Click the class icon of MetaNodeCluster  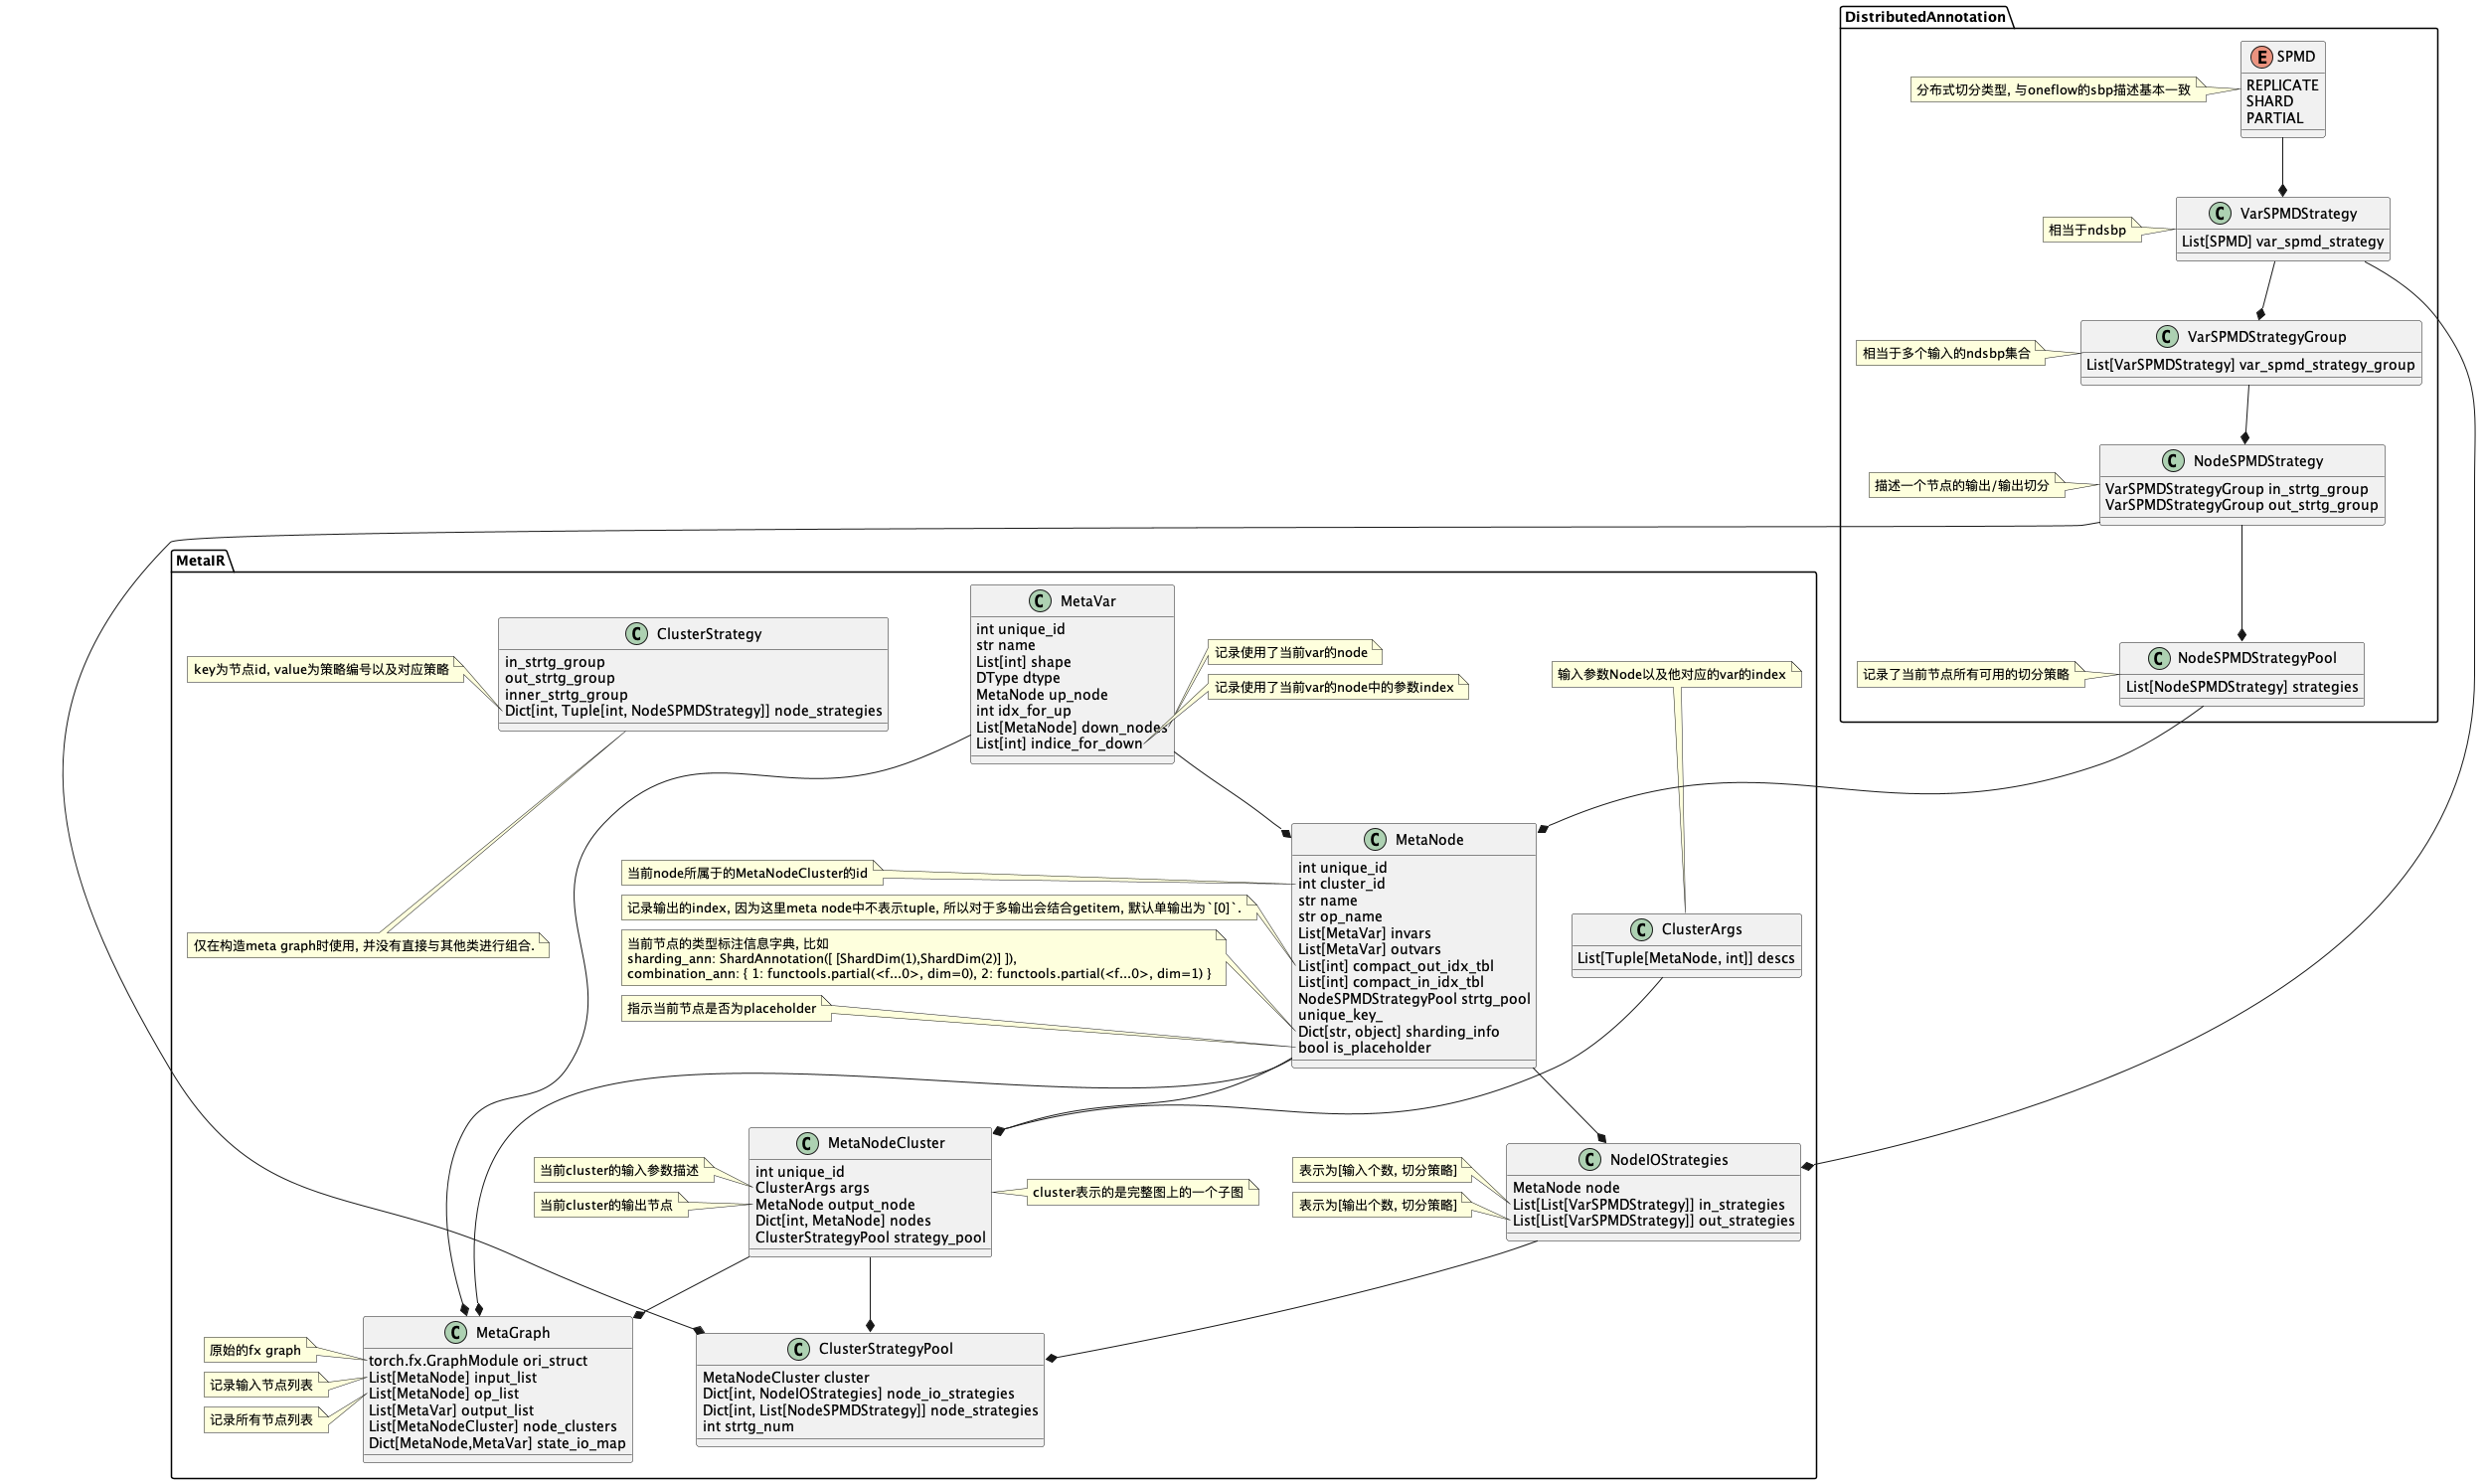(x=808, y=1144)
